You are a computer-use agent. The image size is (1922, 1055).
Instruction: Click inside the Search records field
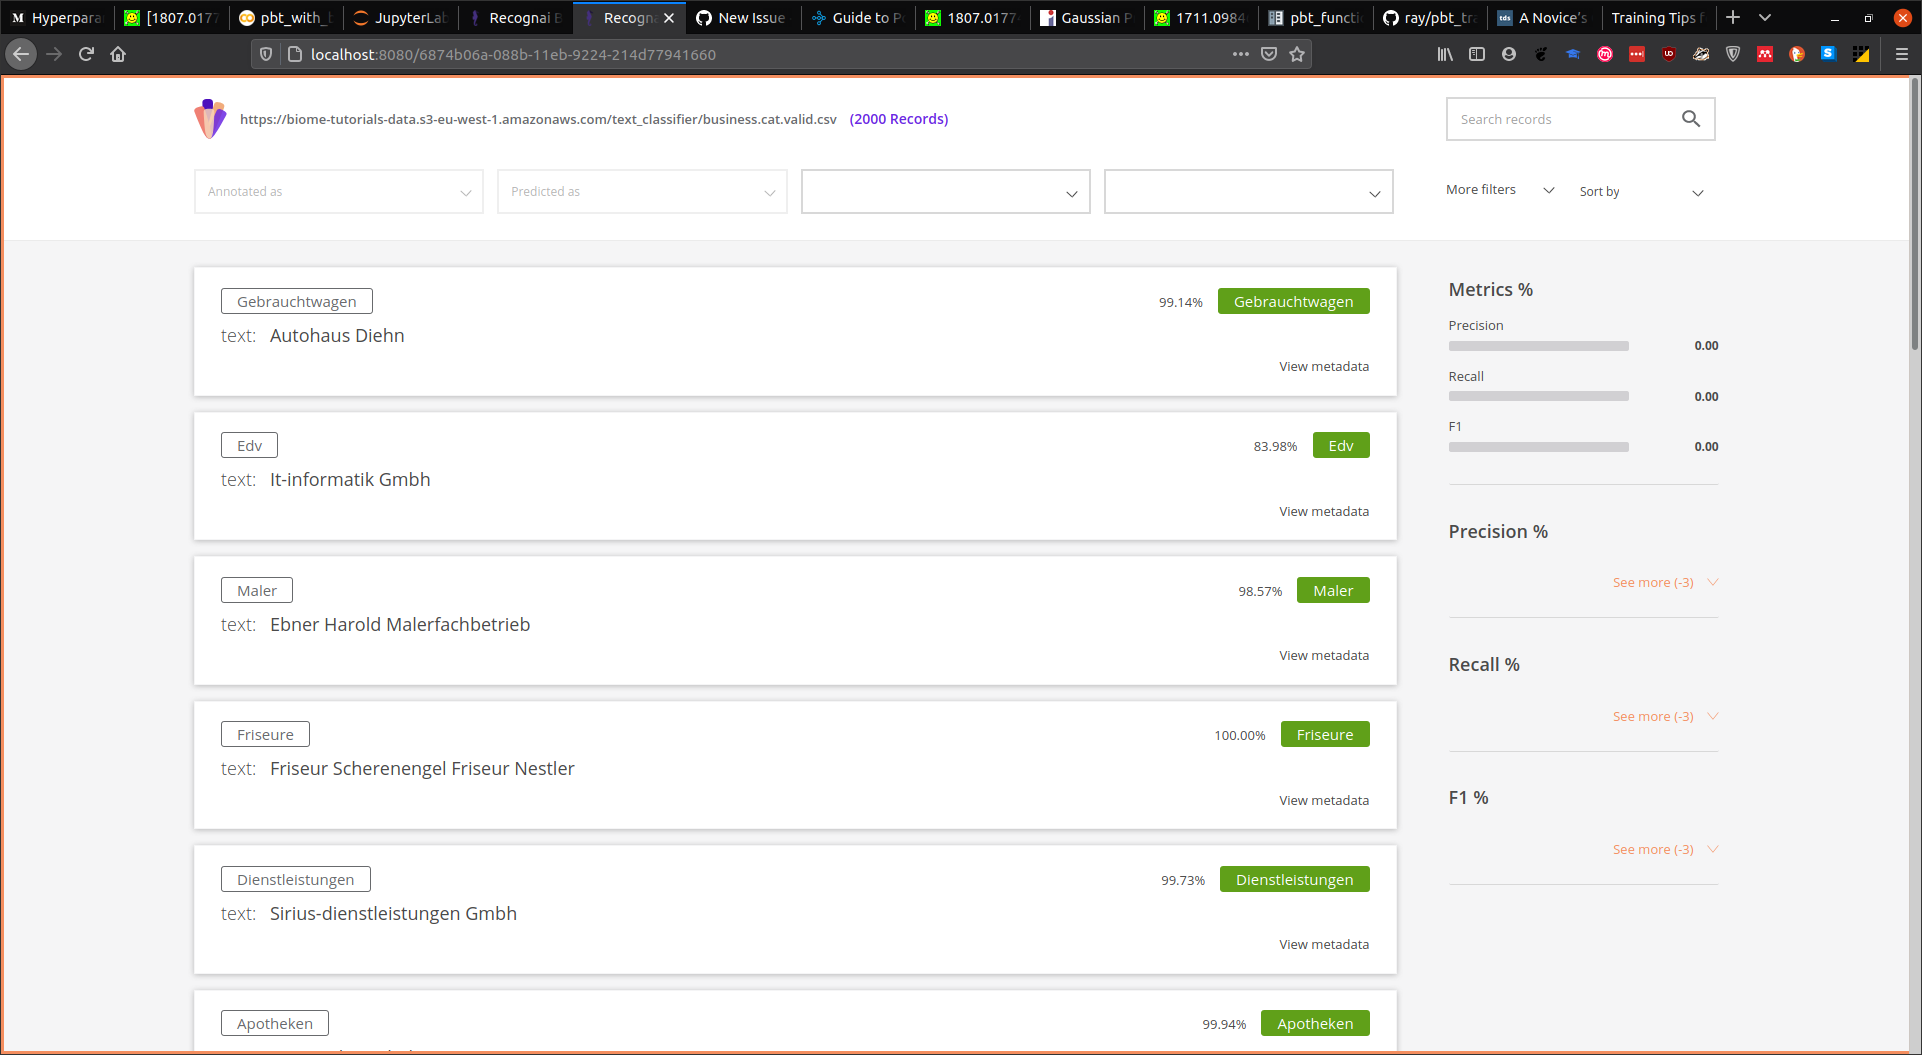pos(1560,118)
